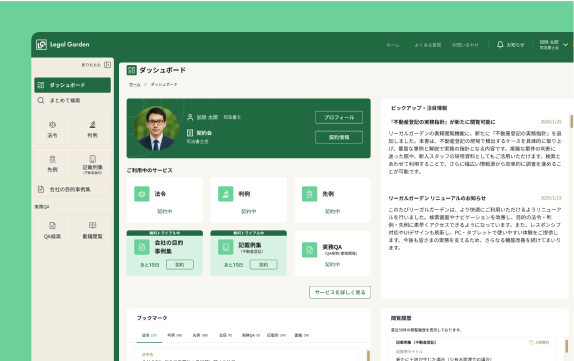The width and height of the screenshot is (574, 361).
Task: Select the 実務QA bookmark tab
Action: pyautogui.click(x=251, y=335)
